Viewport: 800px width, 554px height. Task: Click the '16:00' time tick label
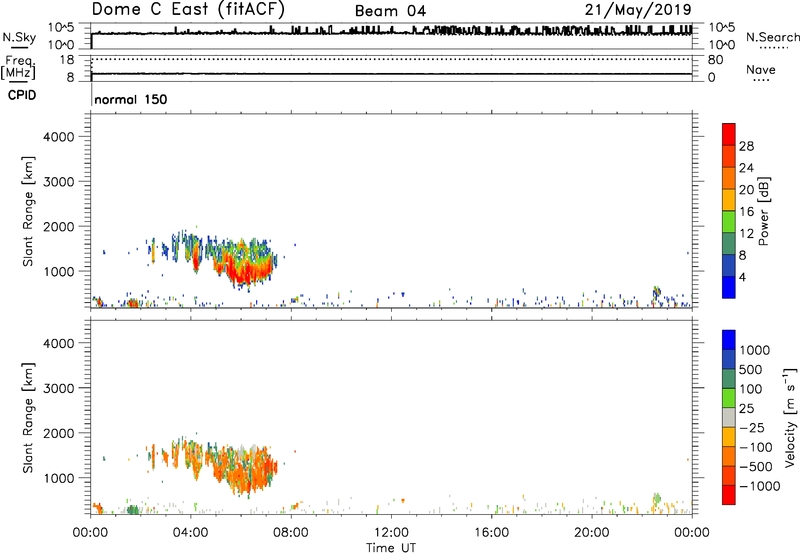coord(491,533)
